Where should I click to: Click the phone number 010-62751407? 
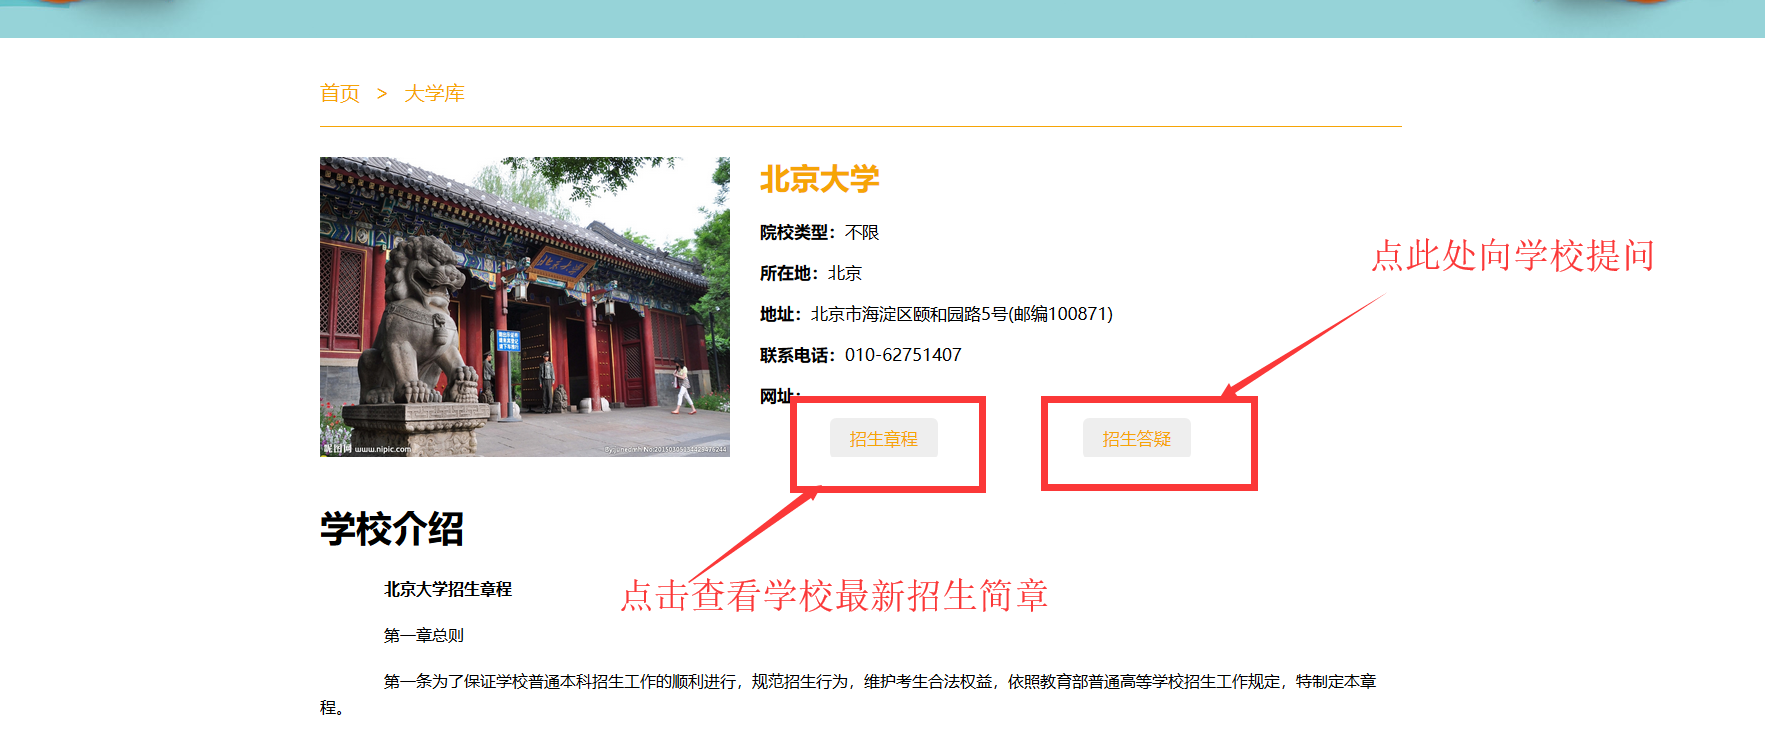[x=903, y=355]
